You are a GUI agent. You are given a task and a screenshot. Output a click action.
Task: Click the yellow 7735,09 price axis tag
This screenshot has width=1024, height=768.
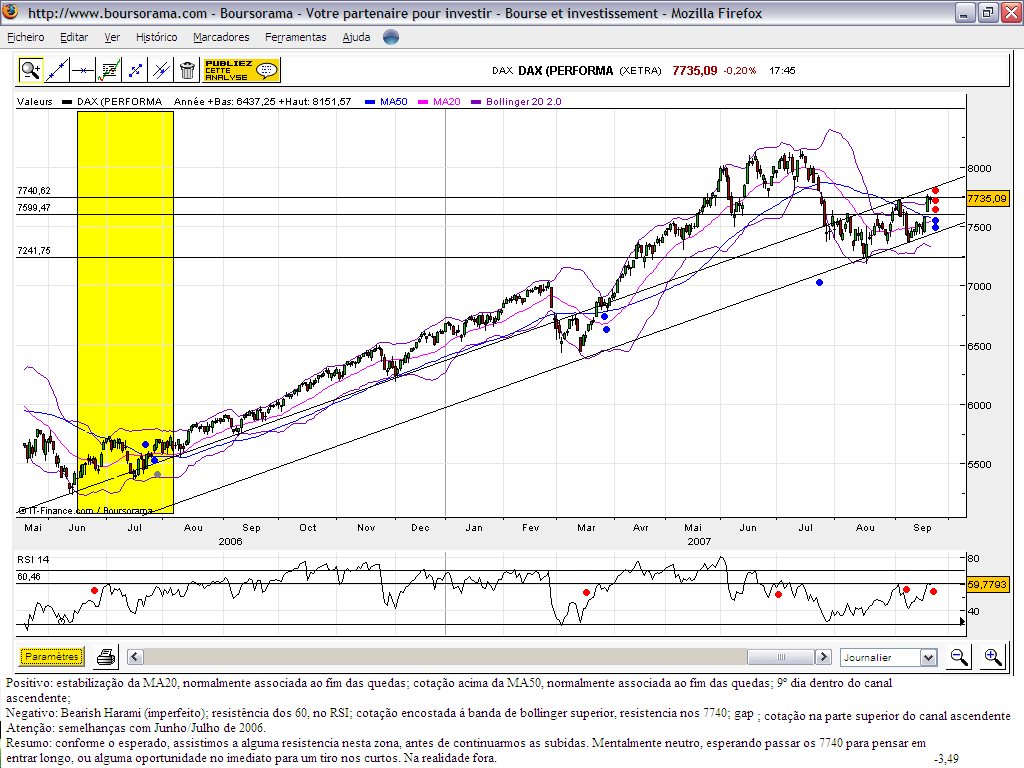coord(987,198)
